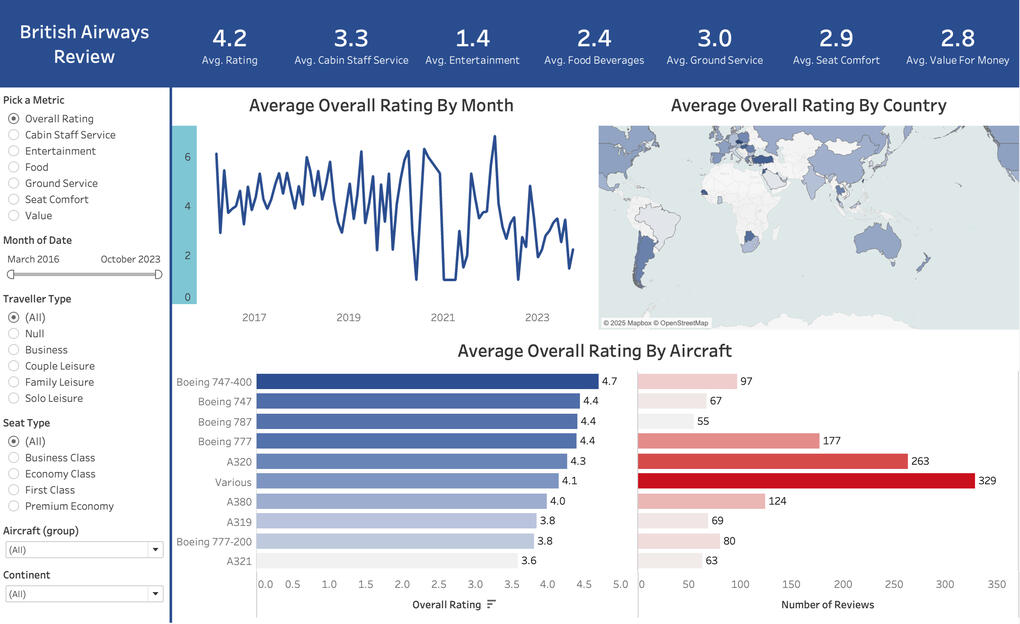1020x624 pixels.
Task: Select the Overall Rating metric radio button
Action: click(13, 118)
